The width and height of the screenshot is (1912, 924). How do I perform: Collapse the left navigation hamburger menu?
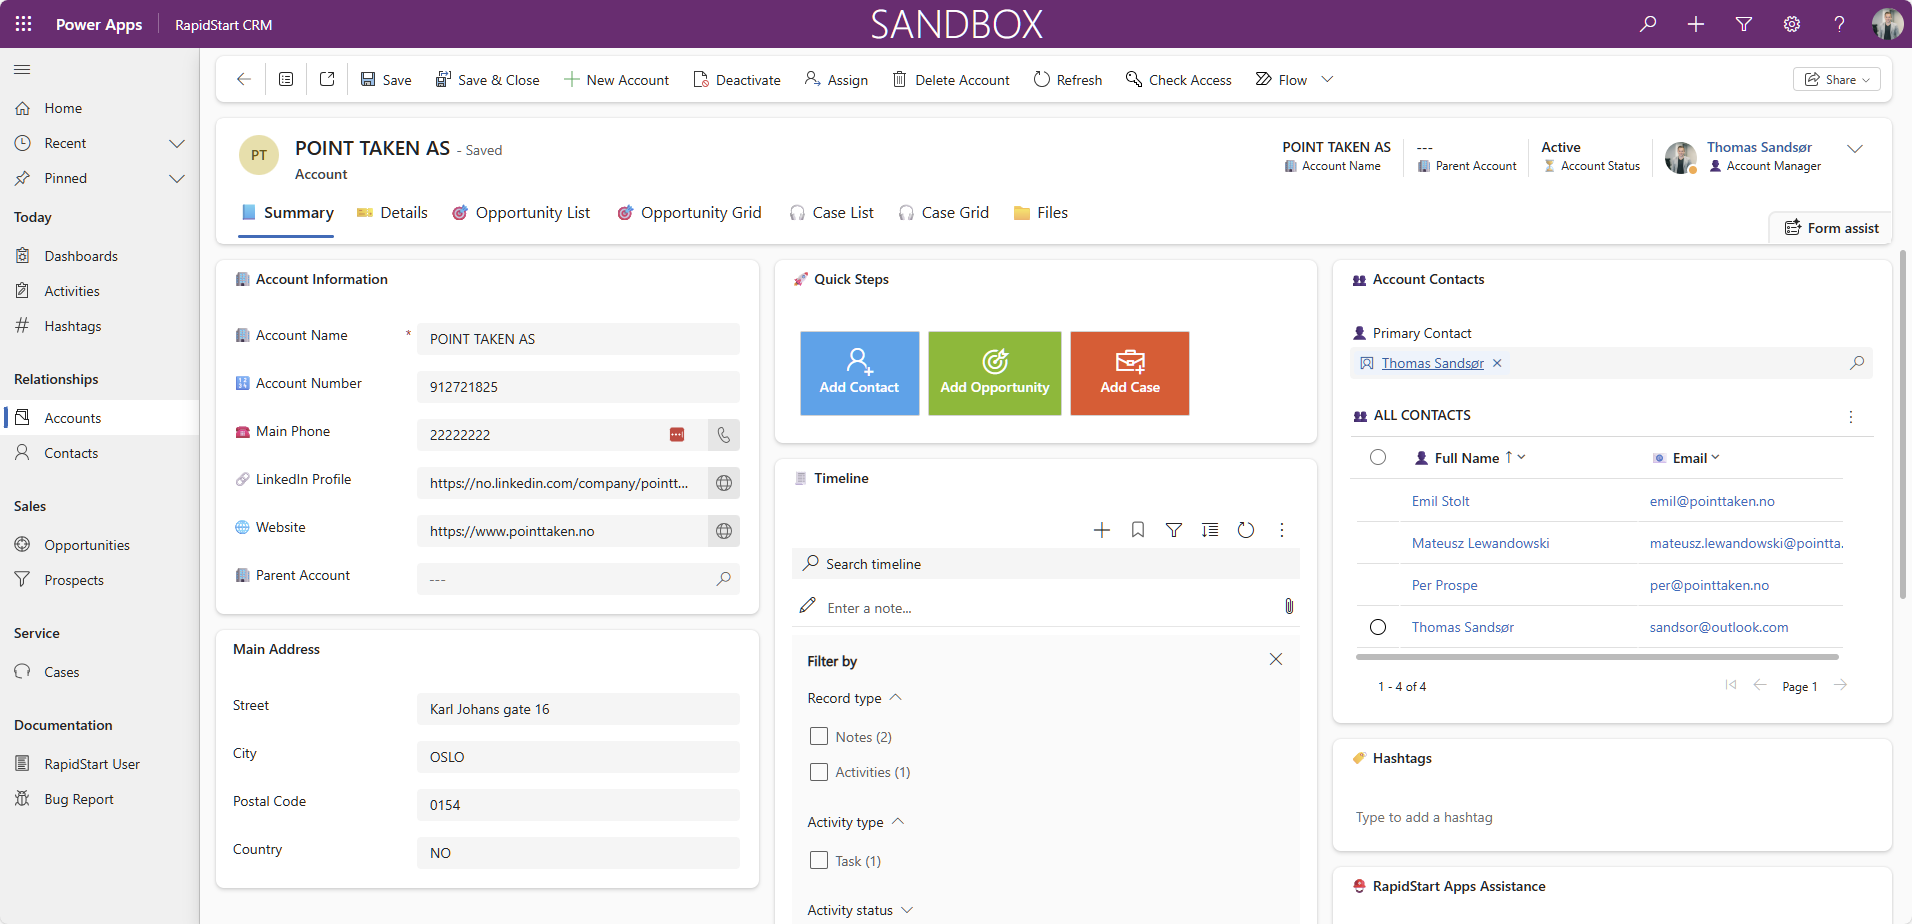[x=22, y=70]
